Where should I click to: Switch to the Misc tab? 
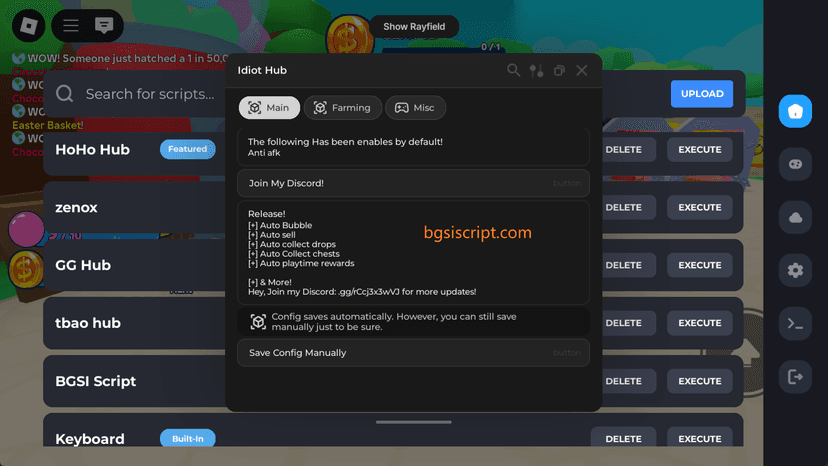pos(415,108)
